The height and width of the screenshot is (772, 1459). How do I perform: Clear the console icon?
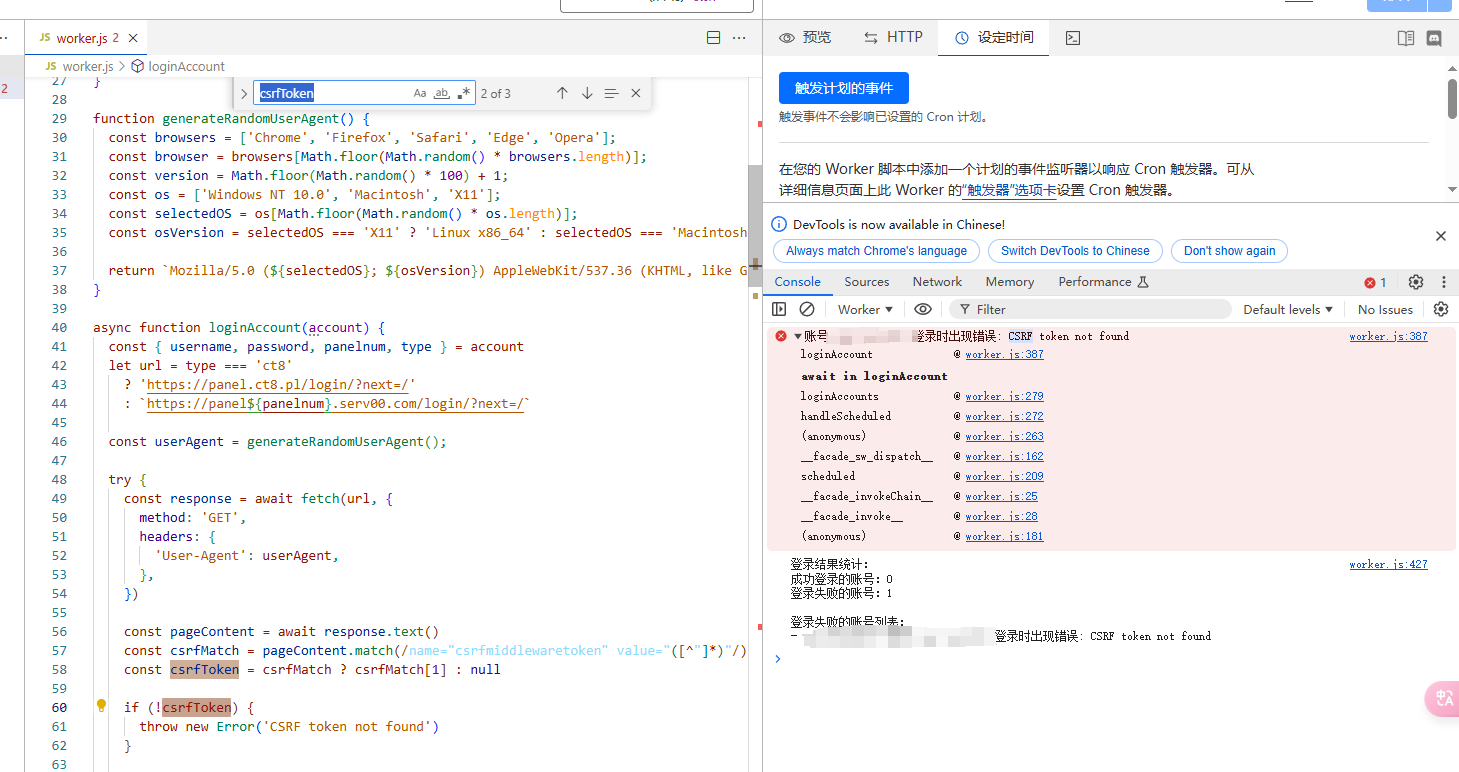coord(807,309)
